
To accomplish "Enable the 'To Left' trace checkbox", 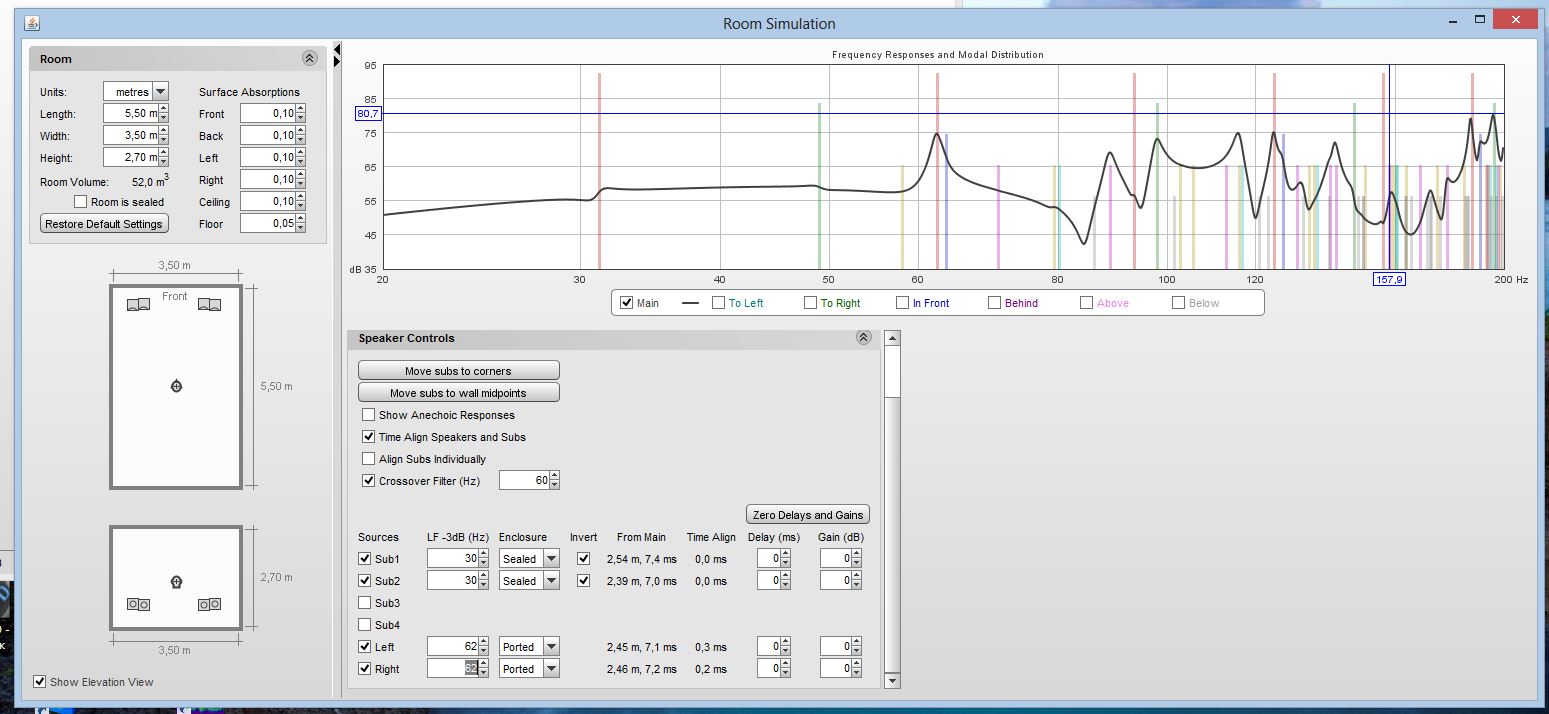I will pos(719,303).
